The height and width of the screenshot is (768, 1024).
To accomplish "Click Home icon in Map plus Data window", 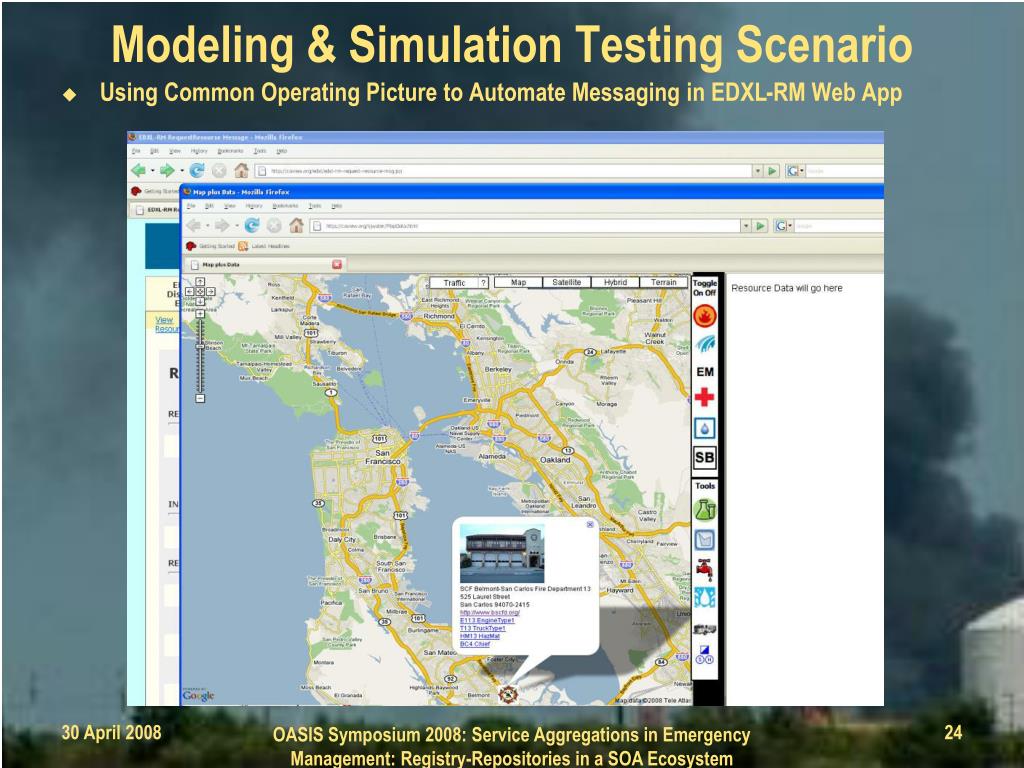I will [x=296, y=225].
